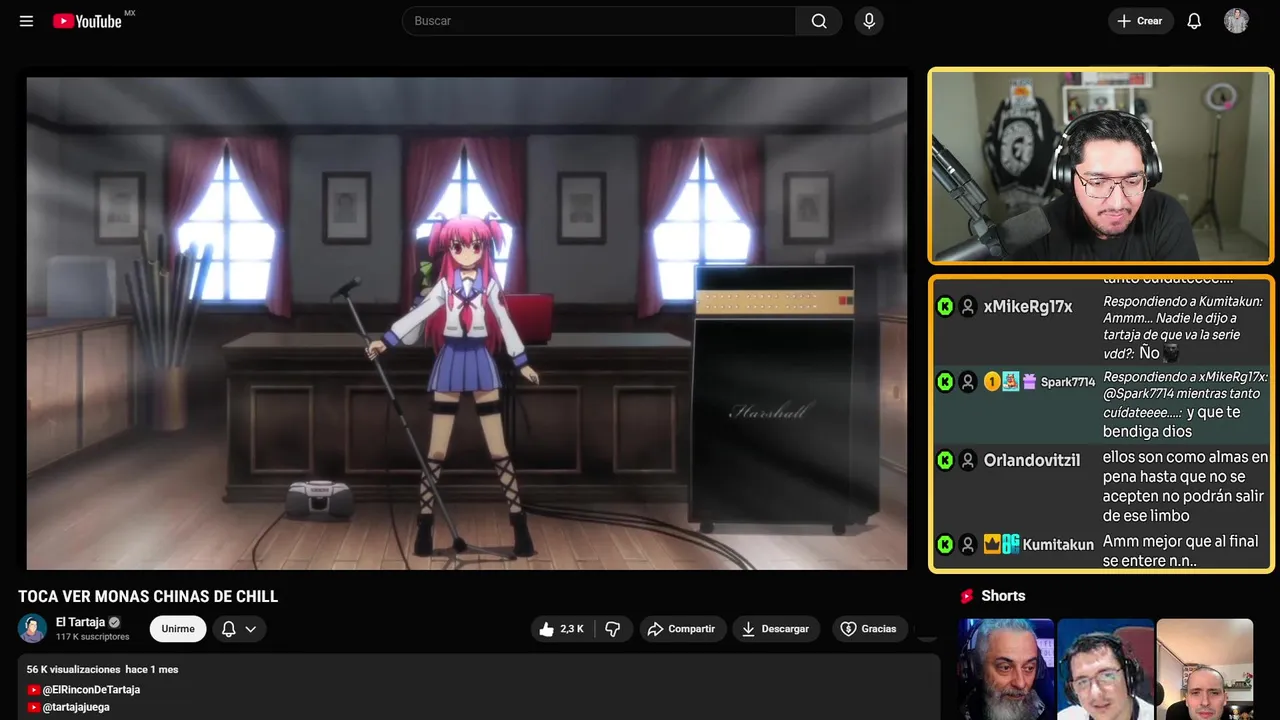Open the El Tartaja channel name link
Image resolution: width=1280 pixels, height=720 pixels.
coord(80,622)
